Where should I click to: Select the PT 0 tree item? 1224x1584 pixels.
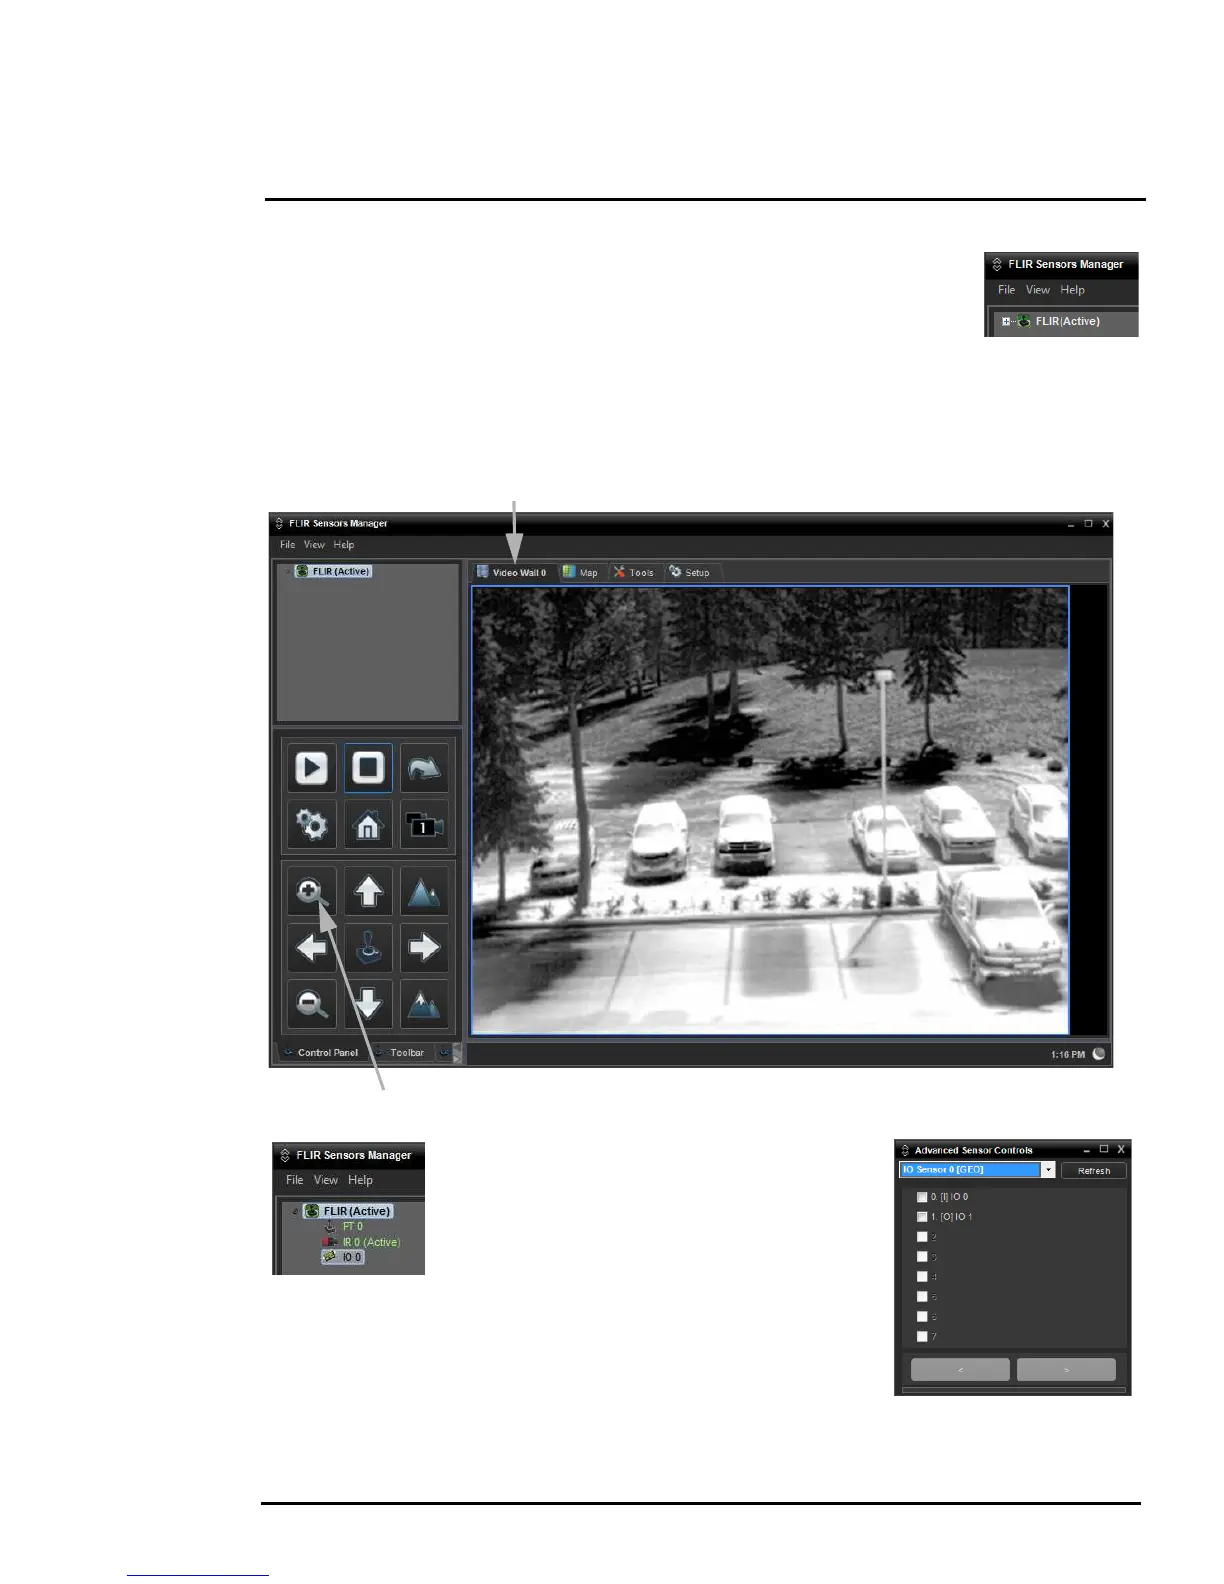click(353, 1227)
